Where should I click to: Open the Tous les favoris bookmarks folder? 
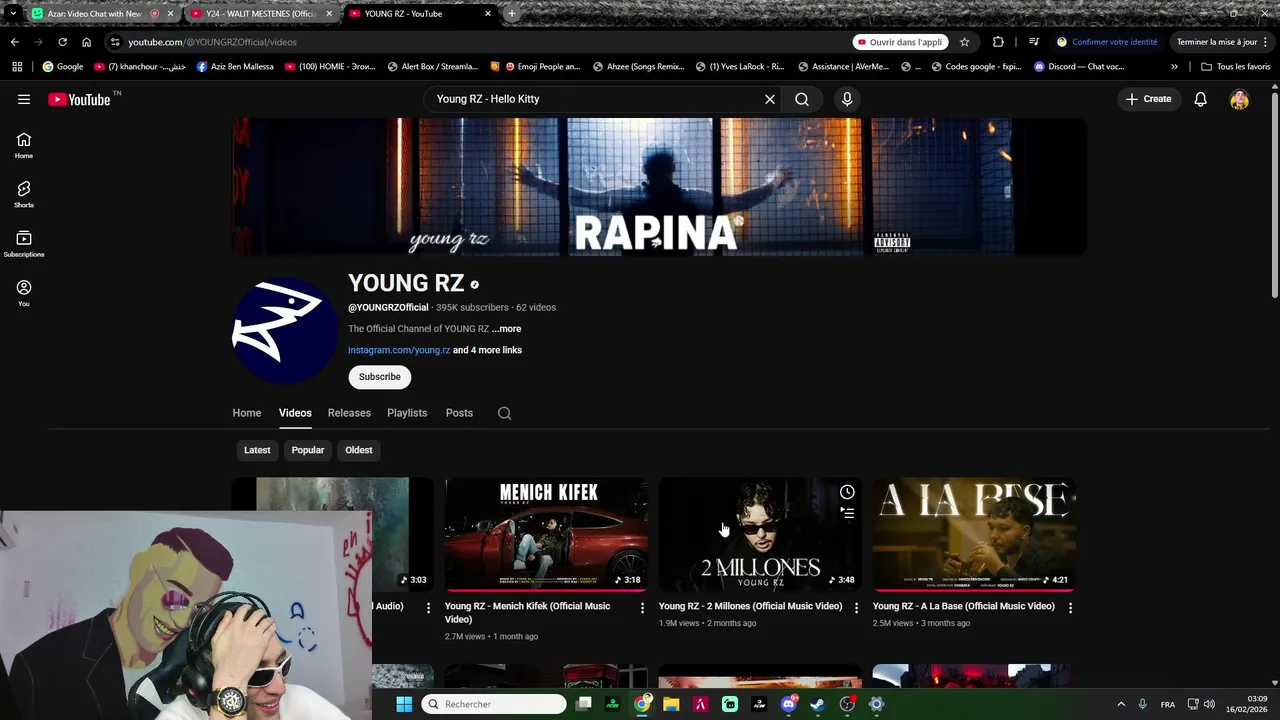1236,67
